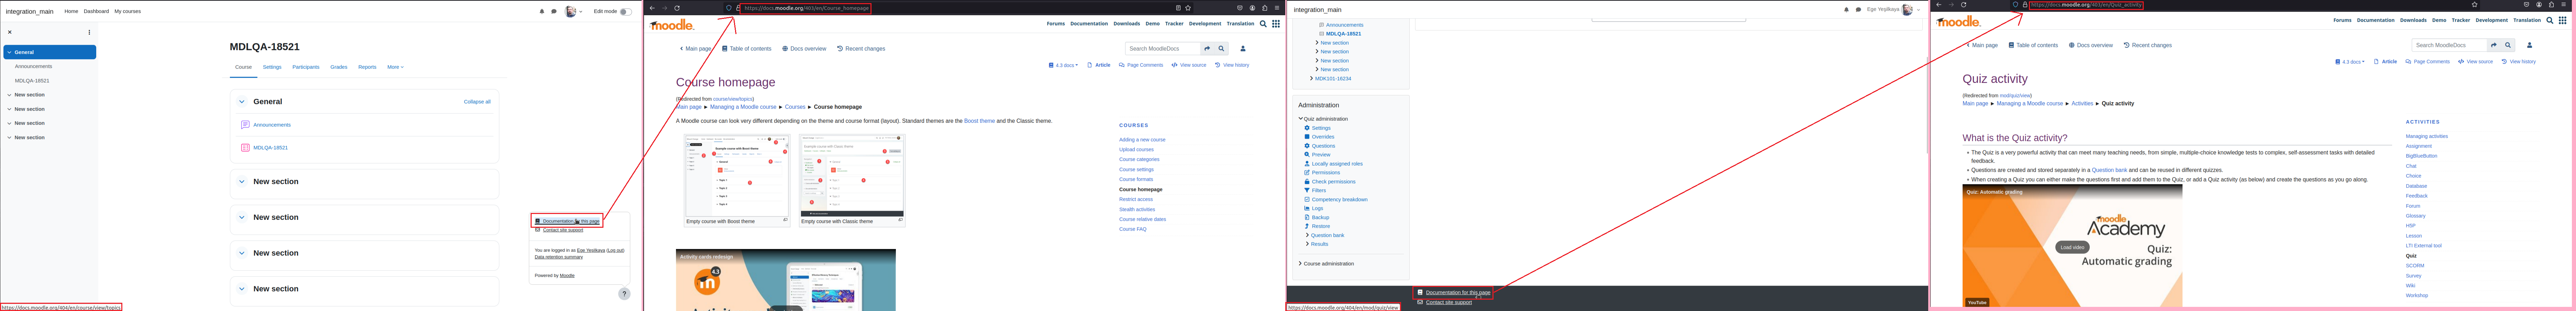Click Load video on Moodle Academy video

(x=2072, y=247)
